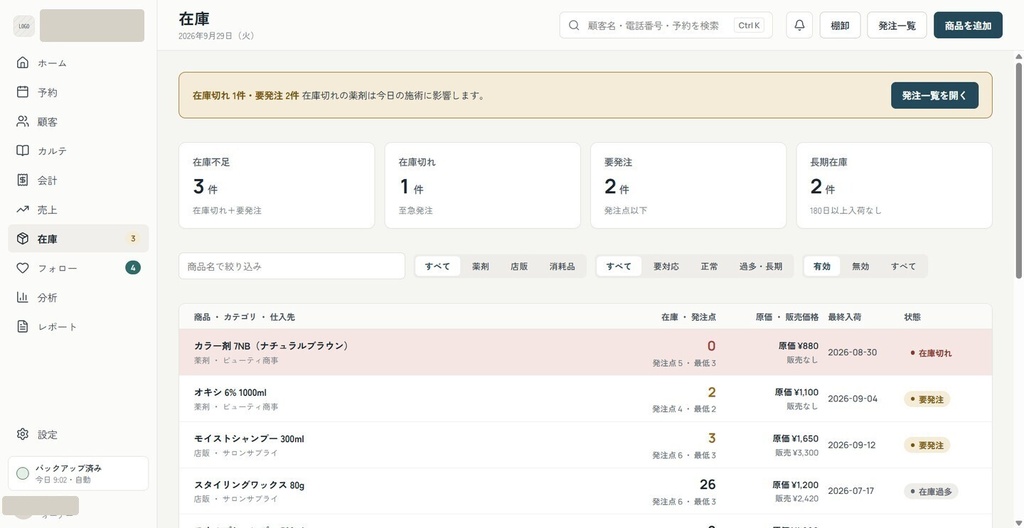Image resolution: width=1024 pixels, height=528 pixels.
Task: Show 無効 items
Action: [860, 266]
